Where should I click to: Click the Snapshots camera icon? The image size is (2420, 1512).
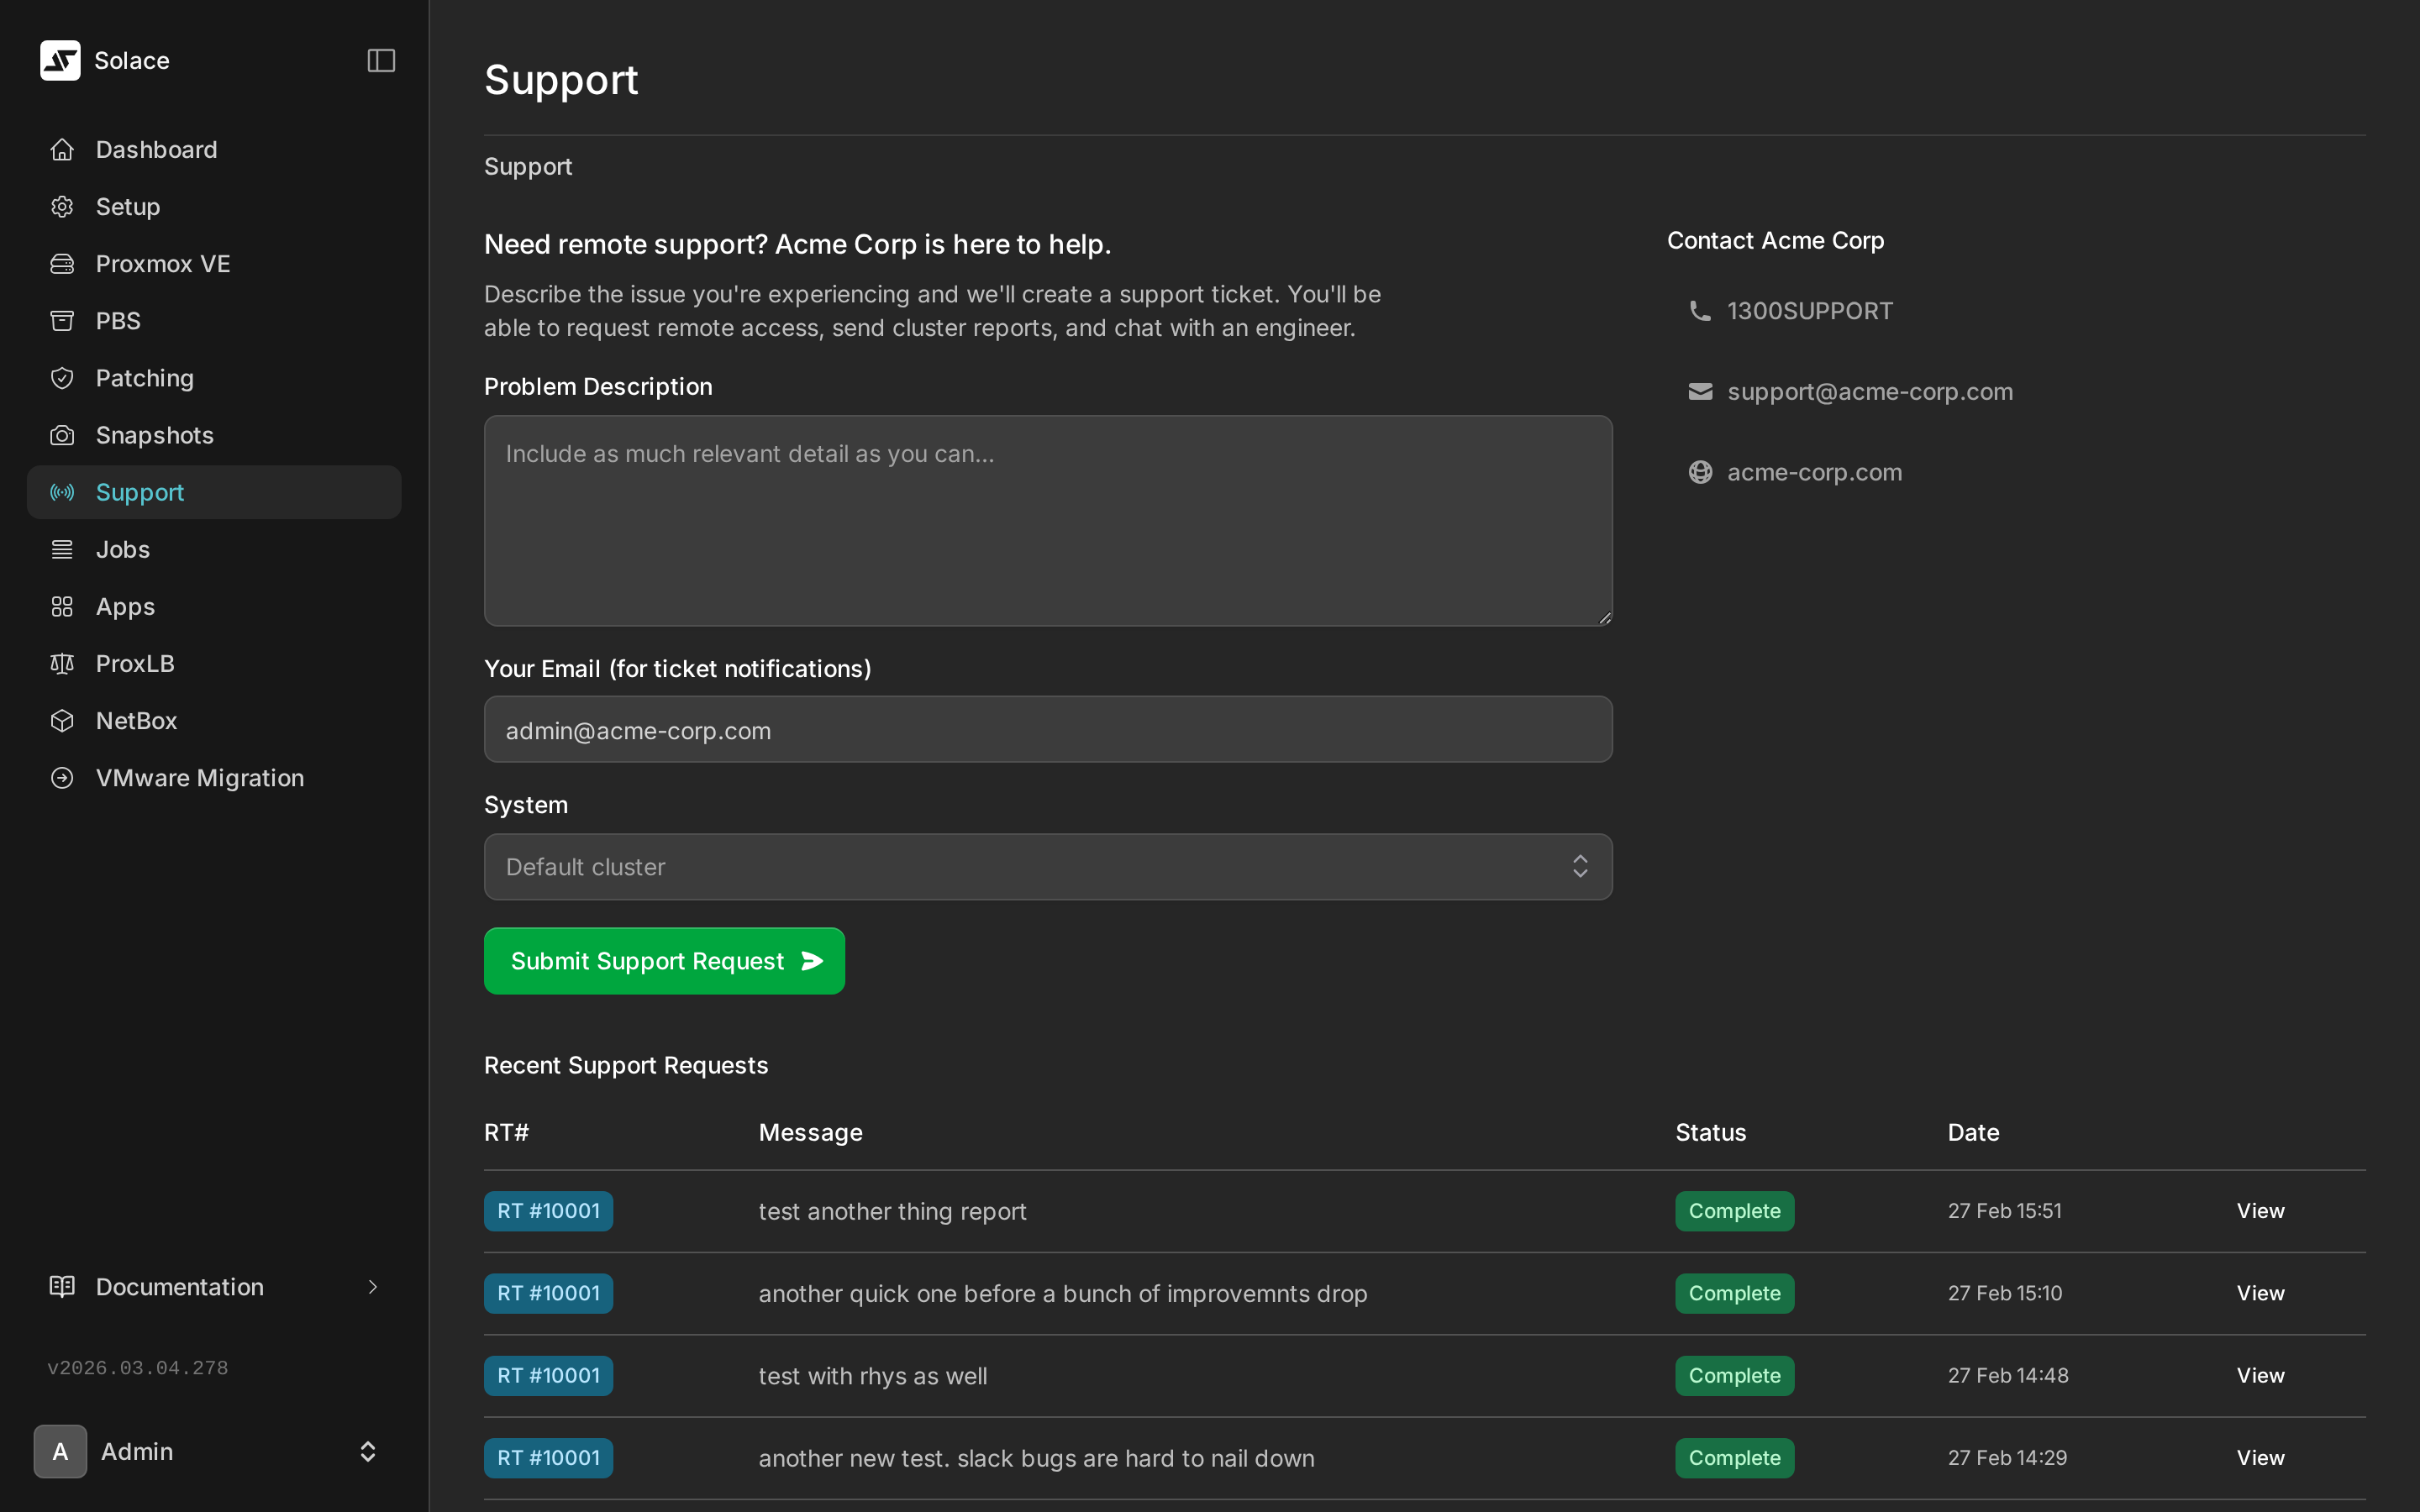[61, 434]
